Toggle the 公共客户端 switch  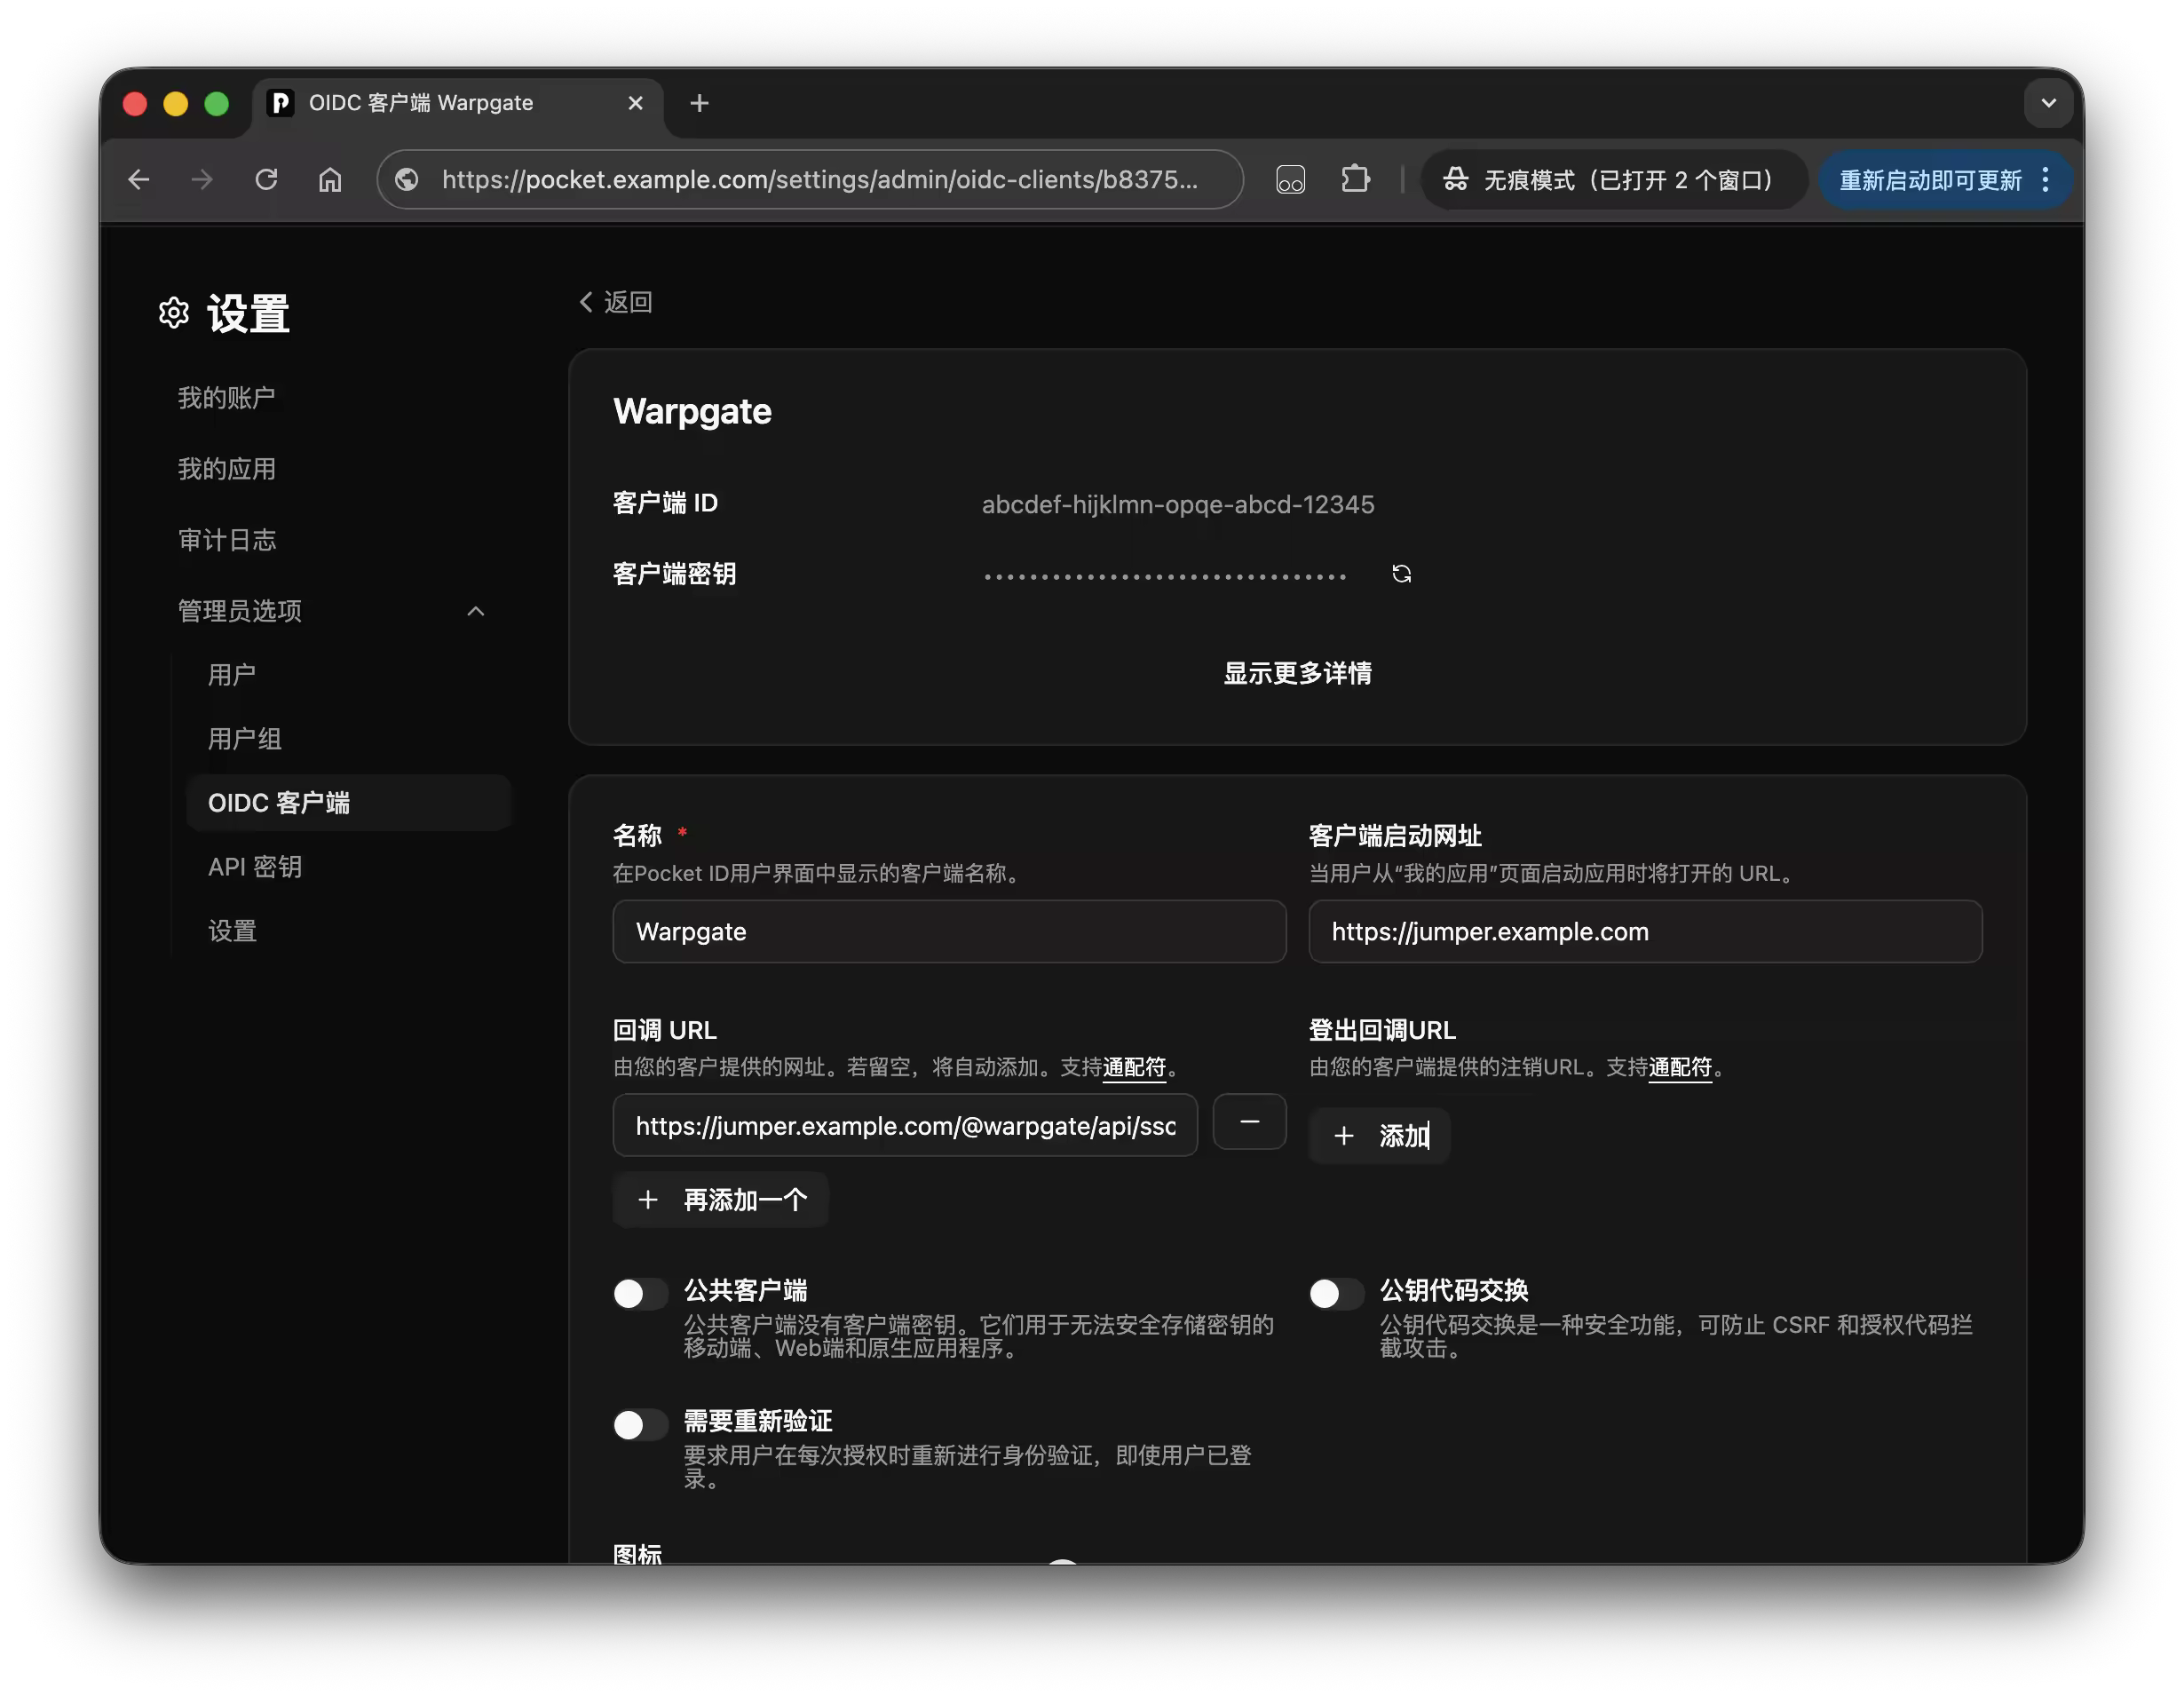[x=640, y=1293]
